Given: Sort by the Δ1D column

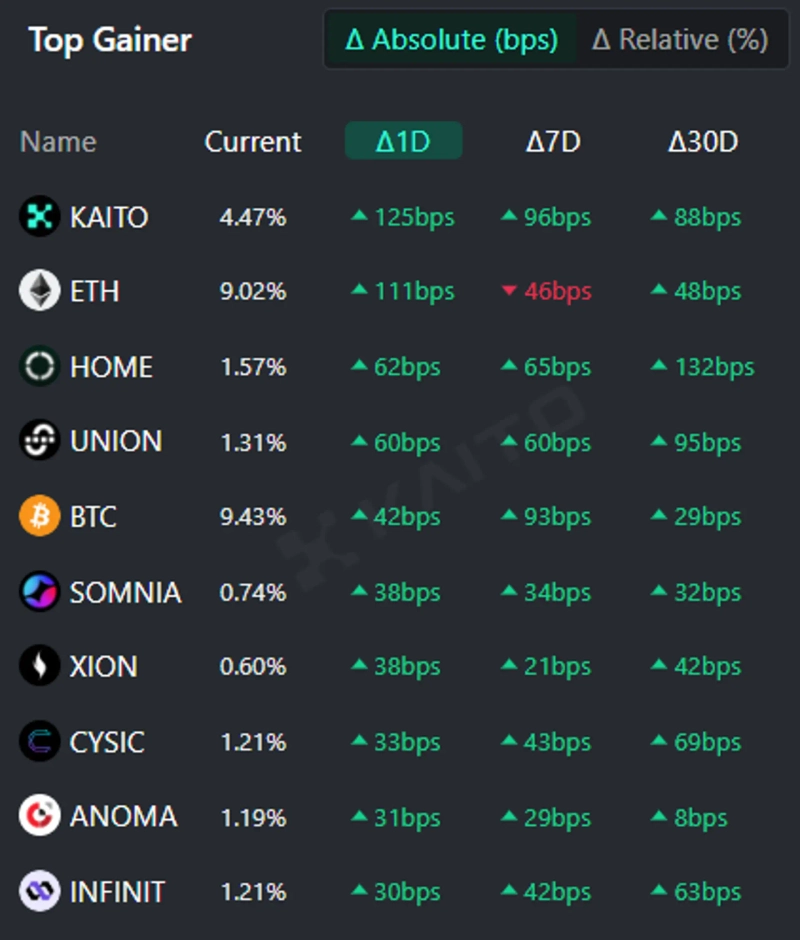Looking at the screenshot, I should 403,141.
